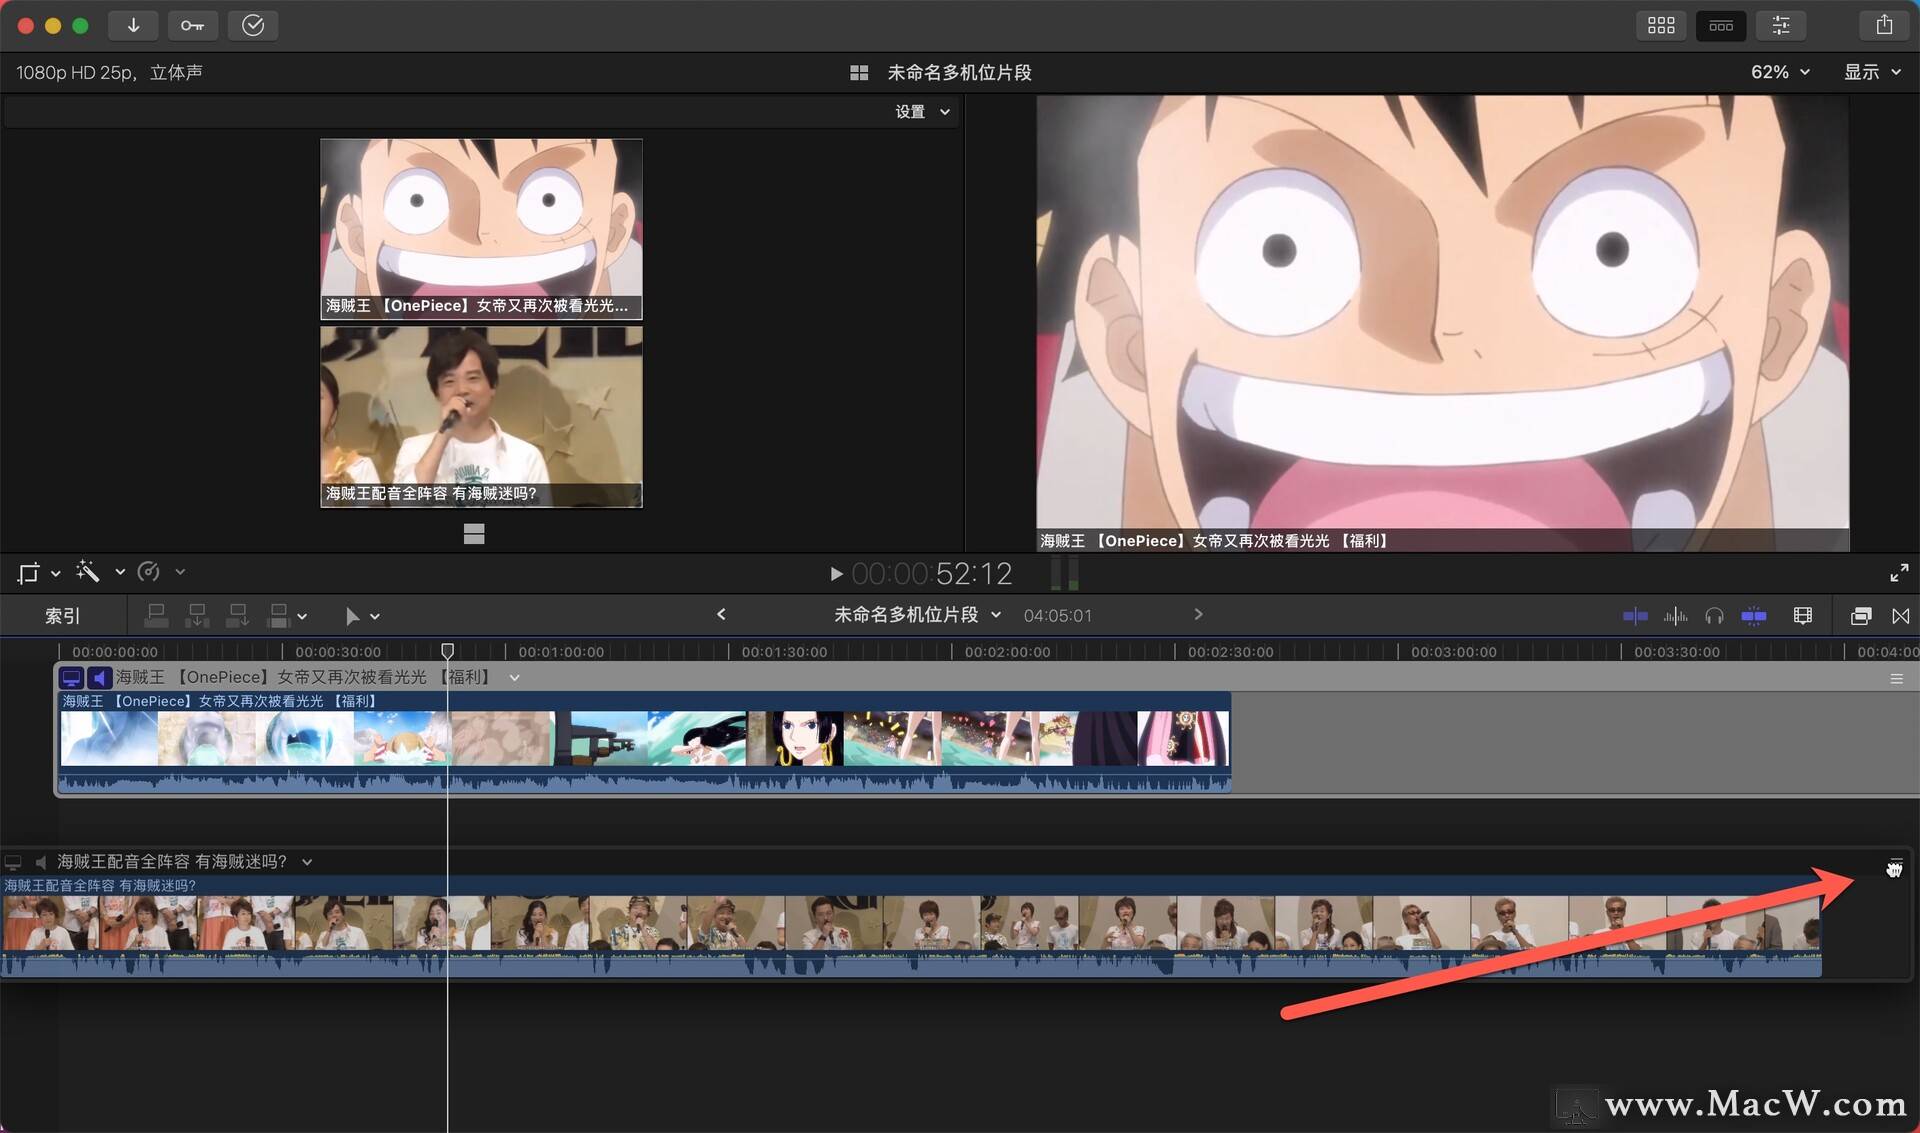Viewport: 1920px width, 1133px height.
Task: Click the Connect clip edit icon
Action: pyautogui.click(x=156, y=616)
